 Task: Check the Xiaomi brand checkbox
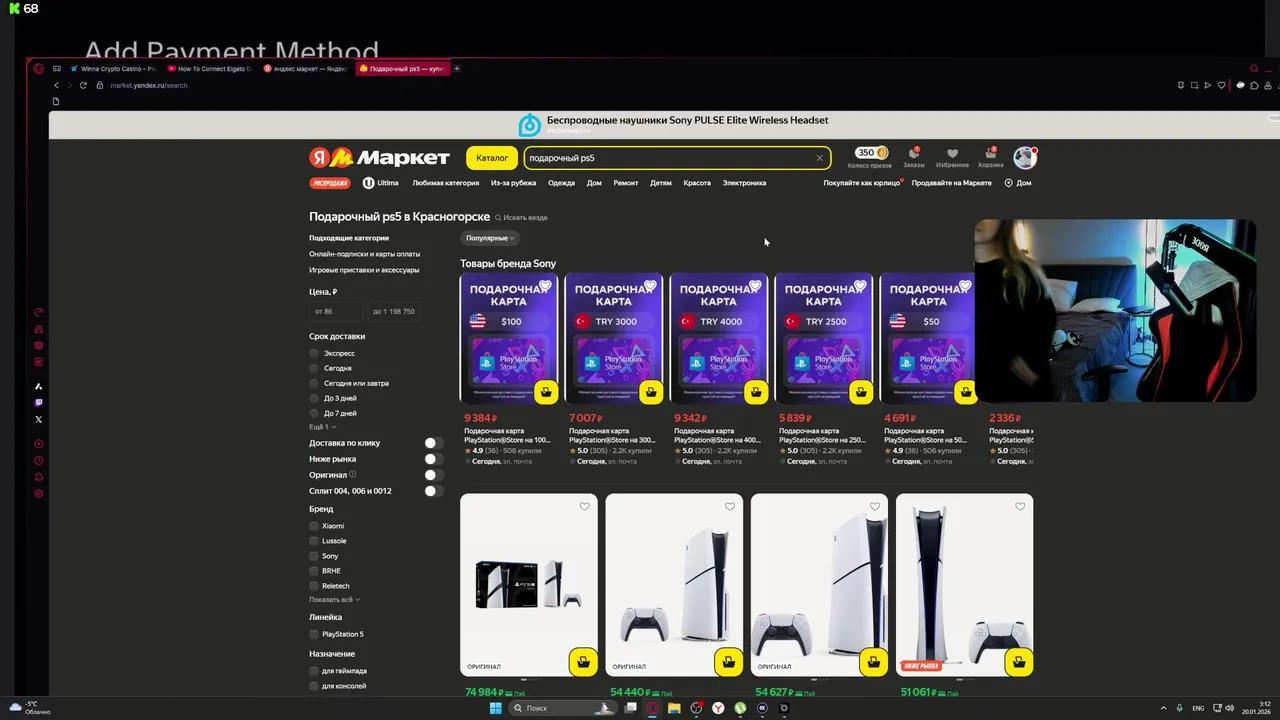[x=314, y=526]
